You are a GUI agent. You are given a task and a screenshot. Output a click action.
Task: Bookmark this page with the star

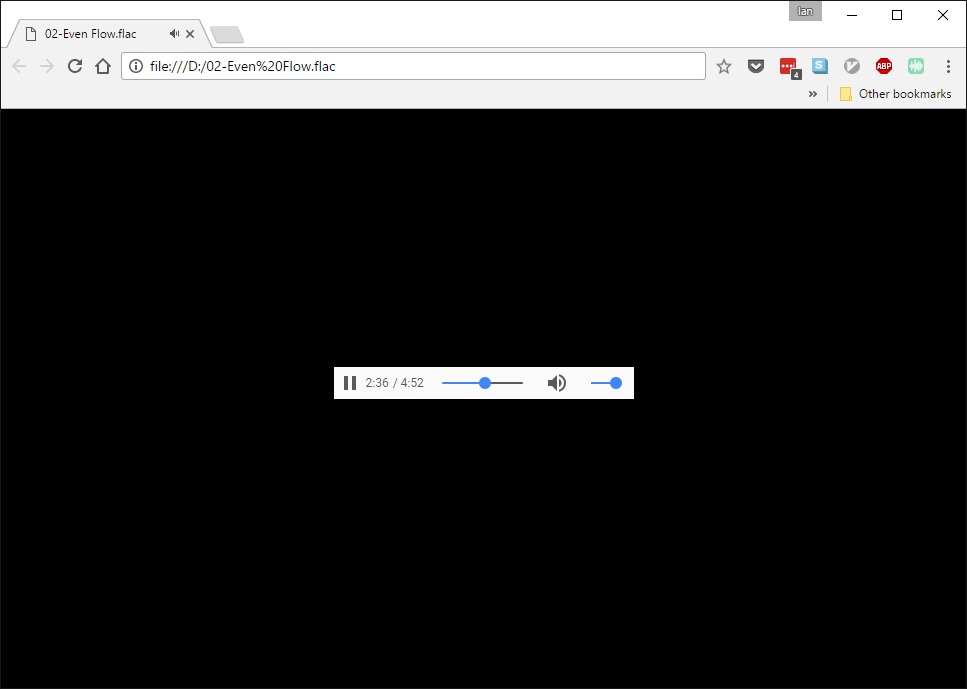(724, 66)
